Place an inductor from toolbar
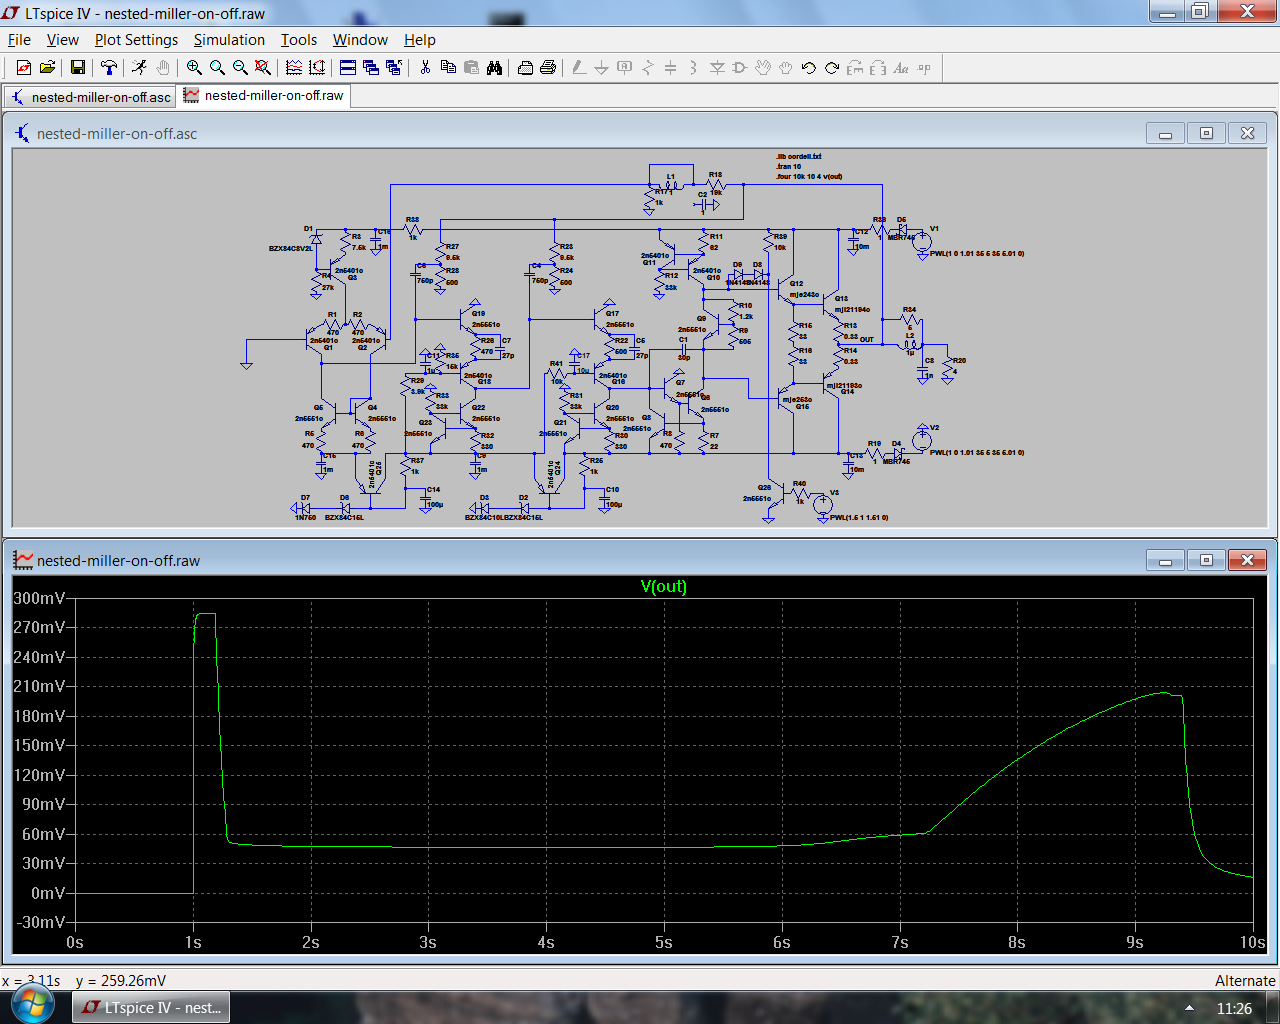The width and height of the screenshot is (1280, 1024). tap(693, 68)
